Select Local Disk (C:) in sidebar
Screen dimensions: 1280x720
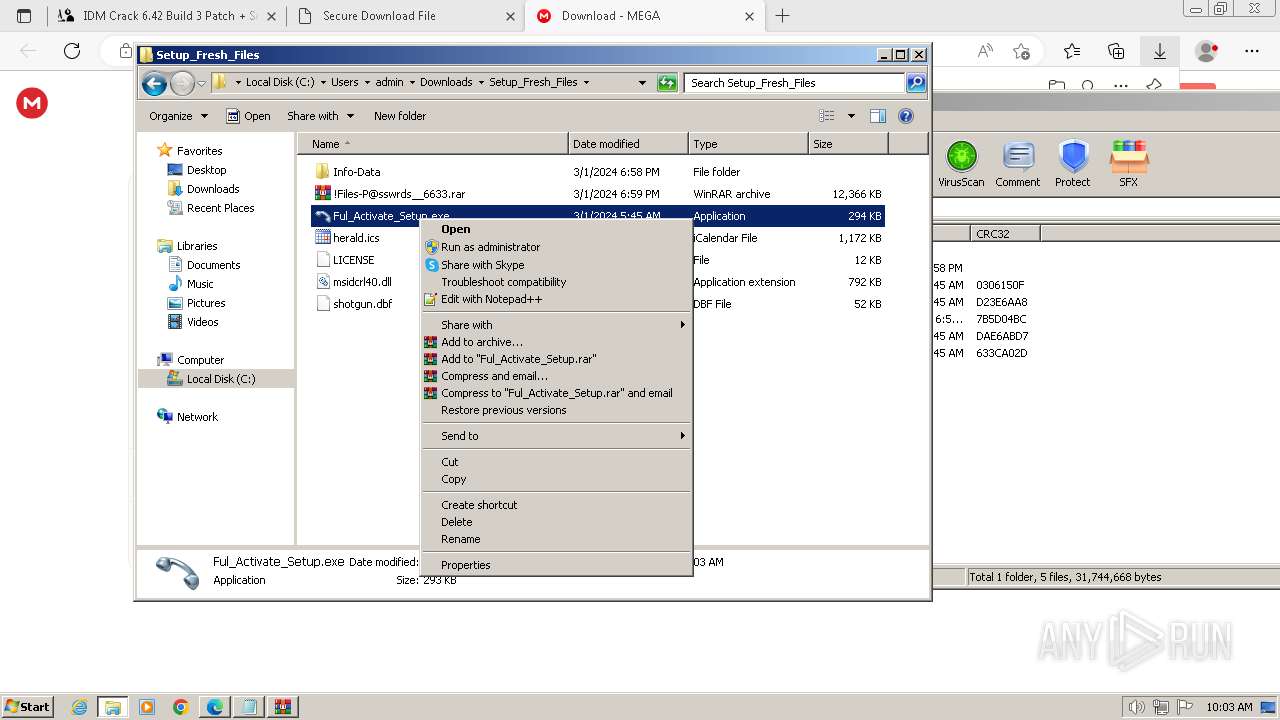click(220, 379)
